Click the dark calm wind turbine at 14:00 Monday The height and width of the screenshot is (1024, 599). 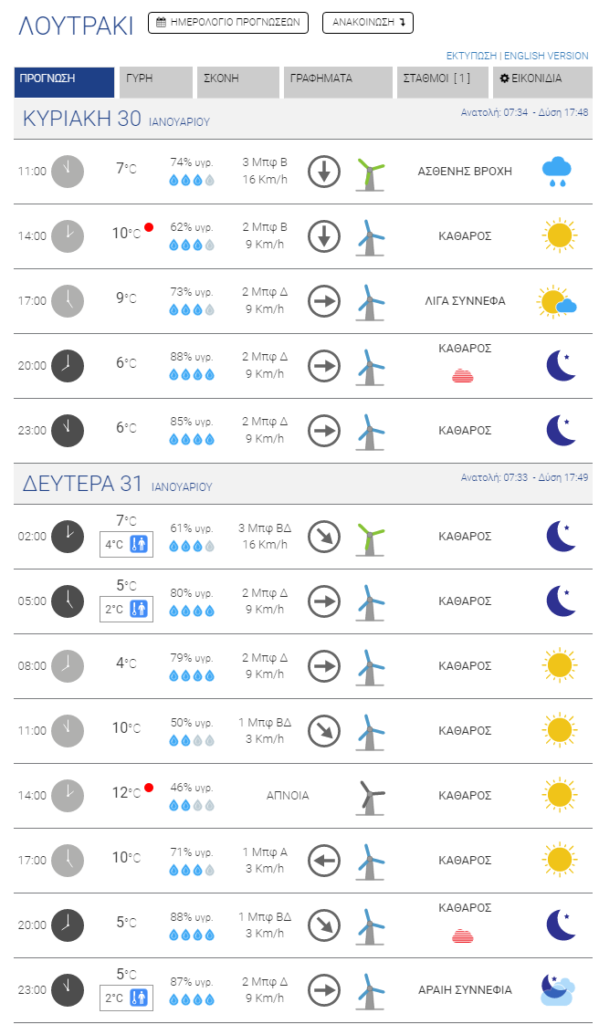point(370,797)
